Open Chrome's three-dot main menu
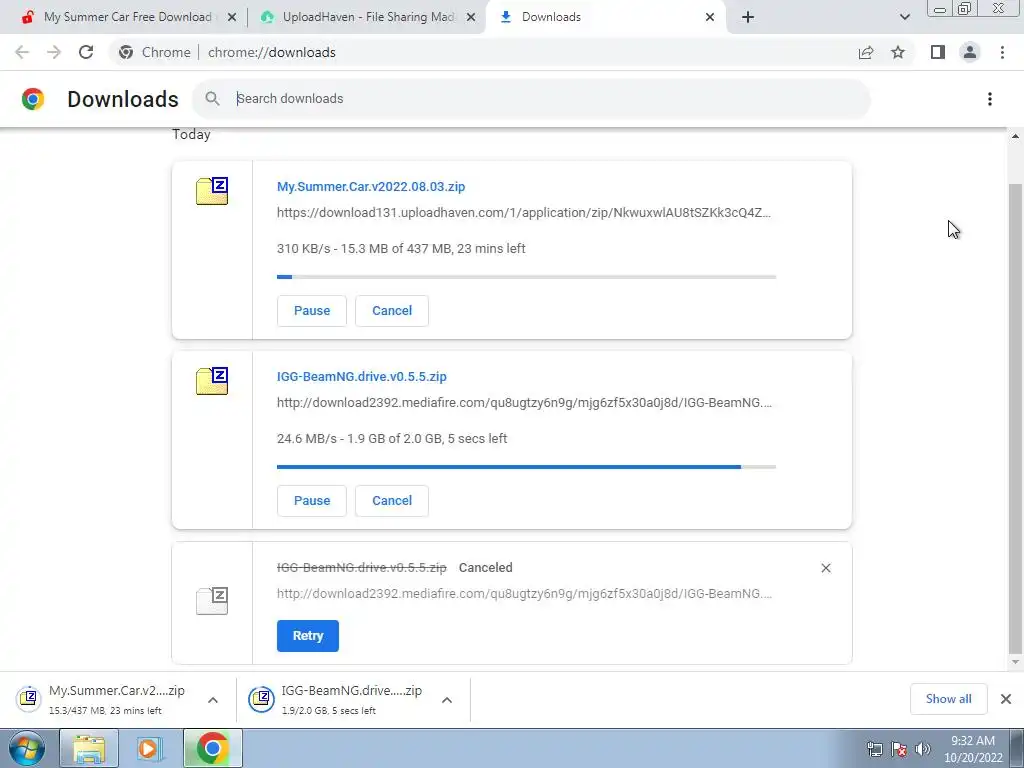This screenshot has height=768, width=1024. pos(1002,52)
